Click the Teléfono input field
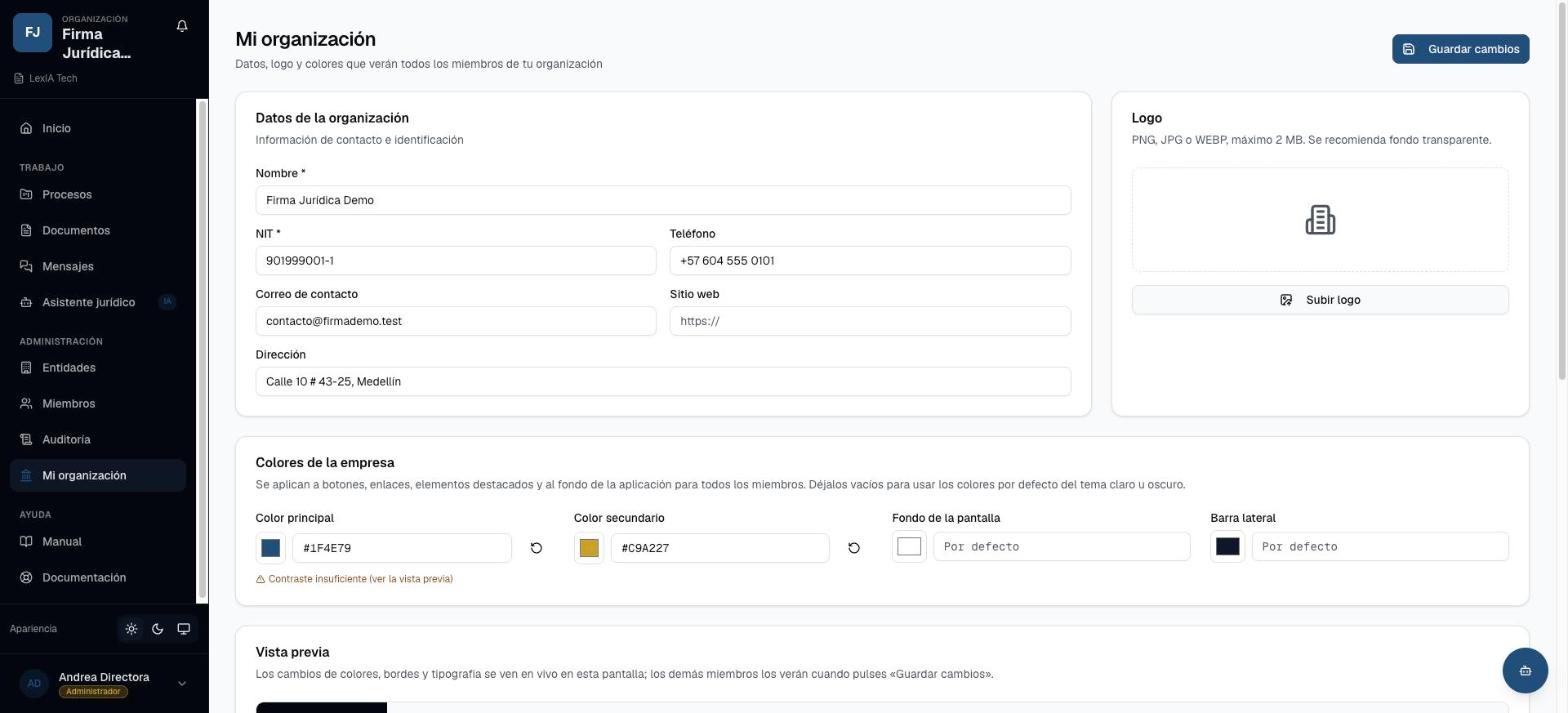Screen dimensions: 1568x713 (870, 261)
